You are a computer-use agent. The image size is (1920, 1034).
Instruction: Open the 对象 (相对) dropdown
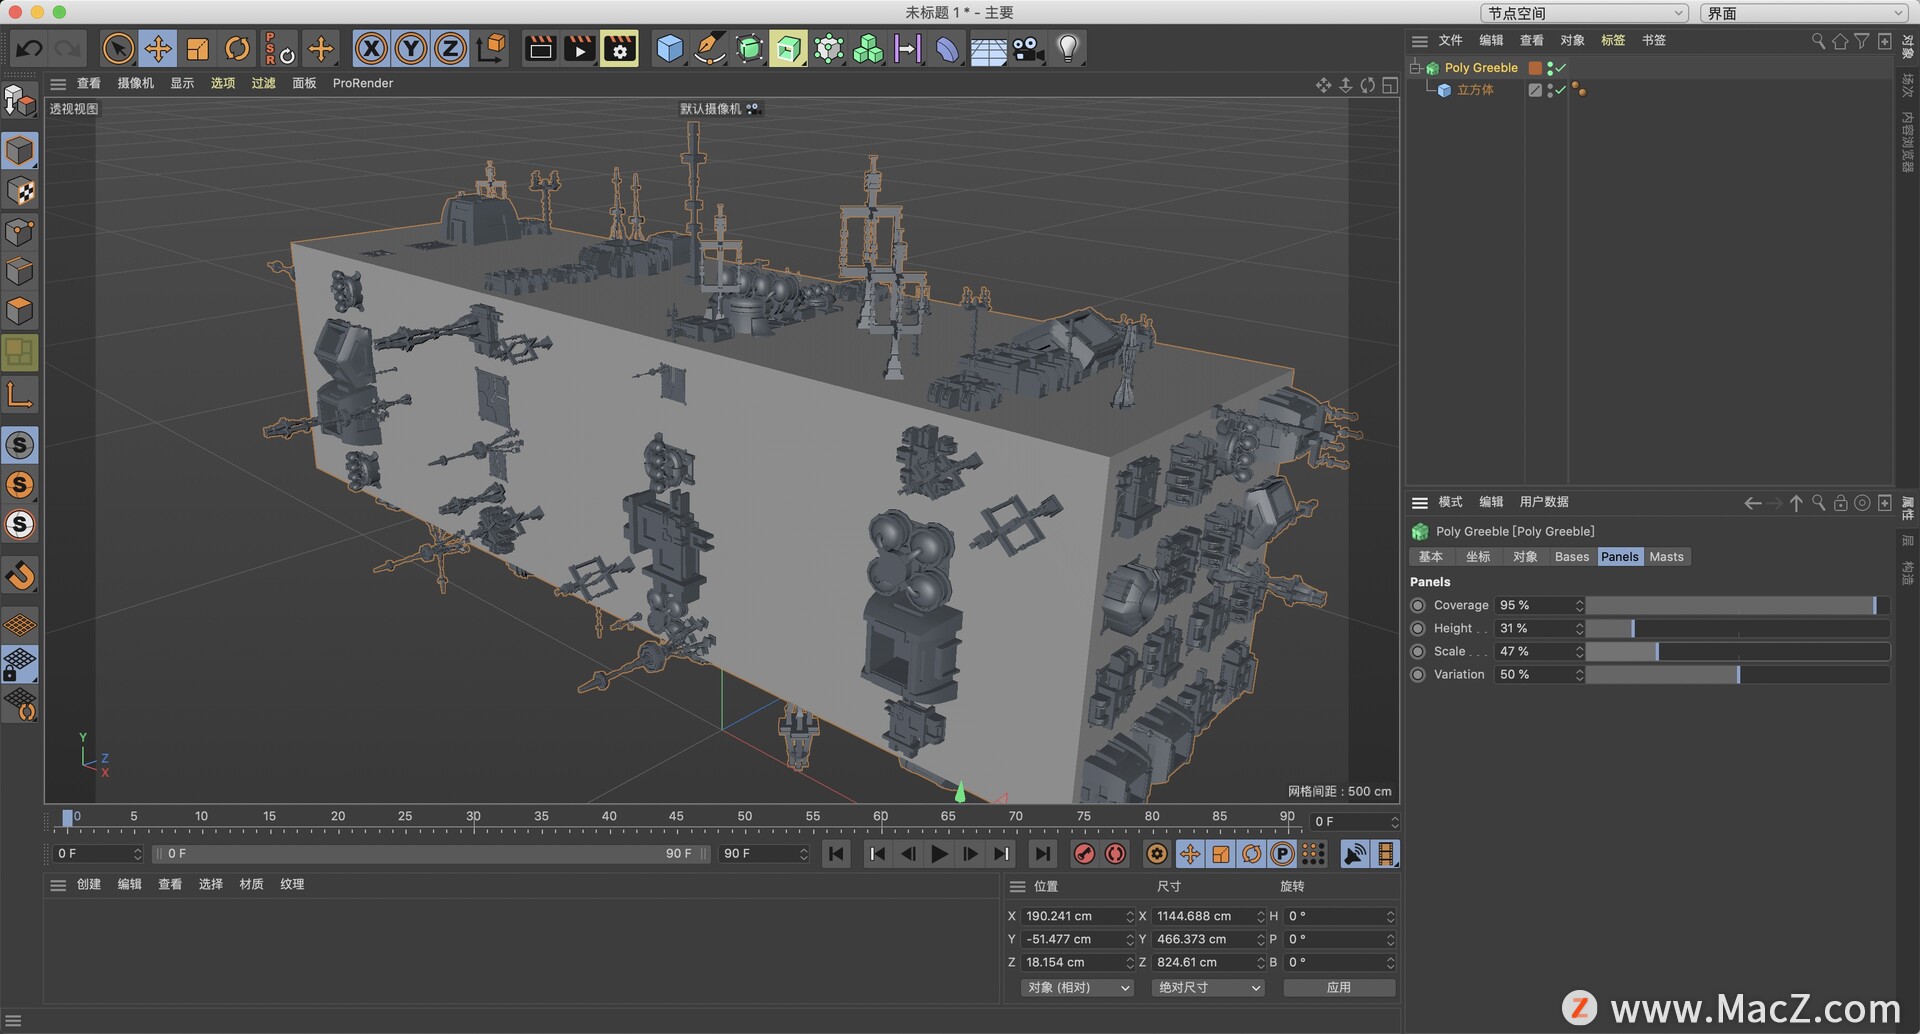click(x=1076, y=987)
